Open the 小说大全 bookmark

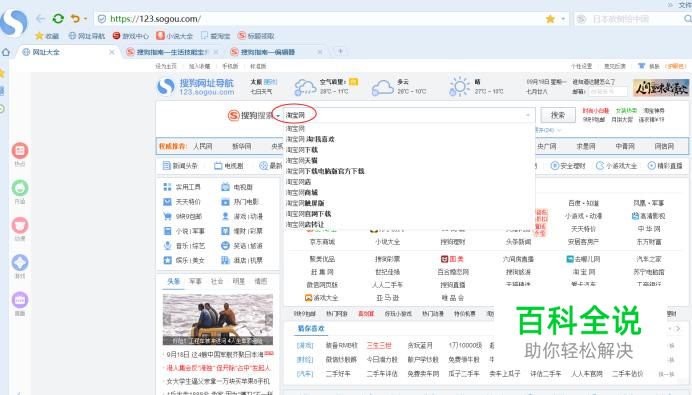tap(175, 36)
